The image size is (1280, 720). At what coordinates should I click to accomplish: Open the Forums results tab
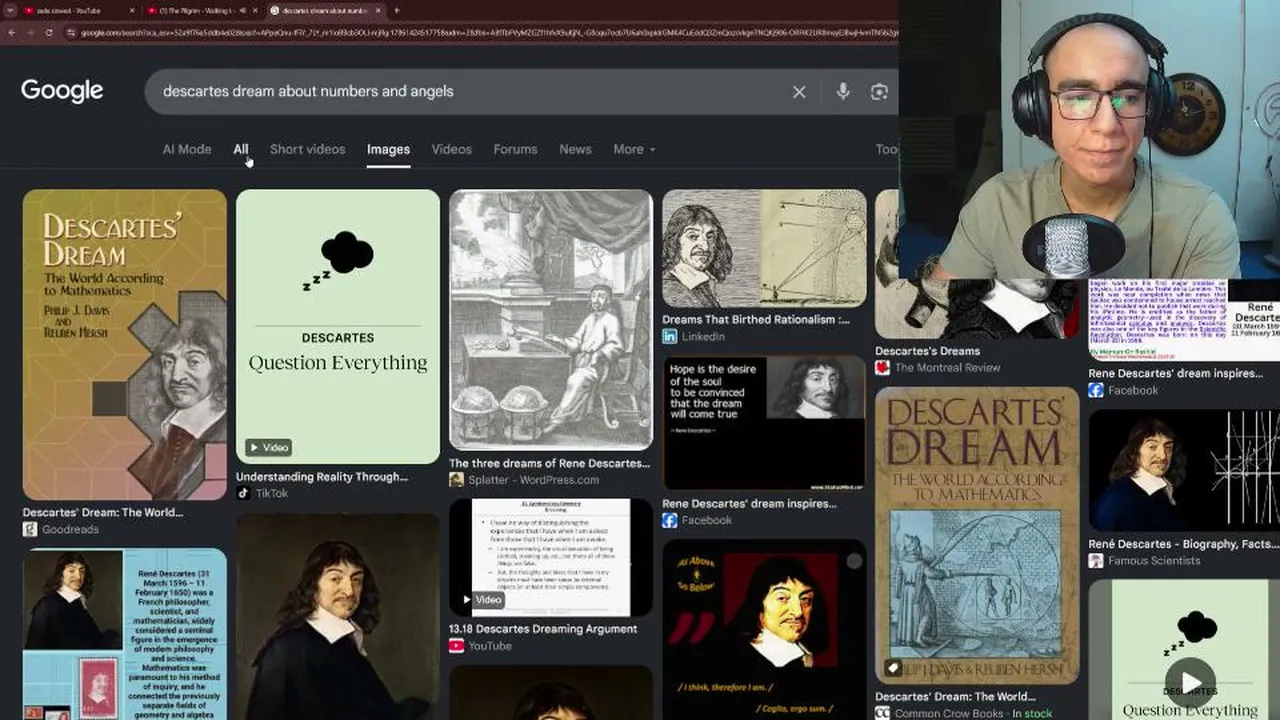[515, 149]
